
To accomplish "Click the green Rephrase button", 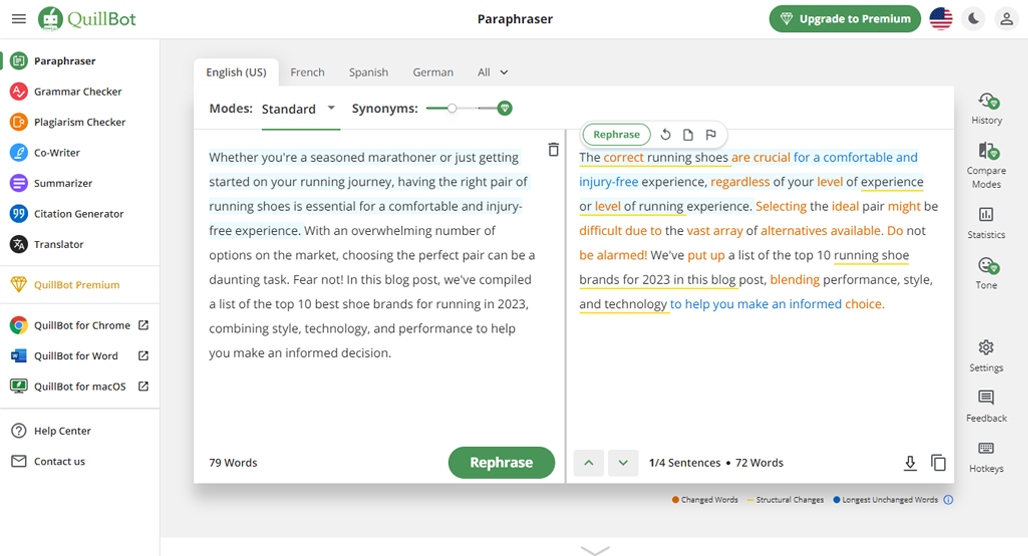I will coord(502,463).
